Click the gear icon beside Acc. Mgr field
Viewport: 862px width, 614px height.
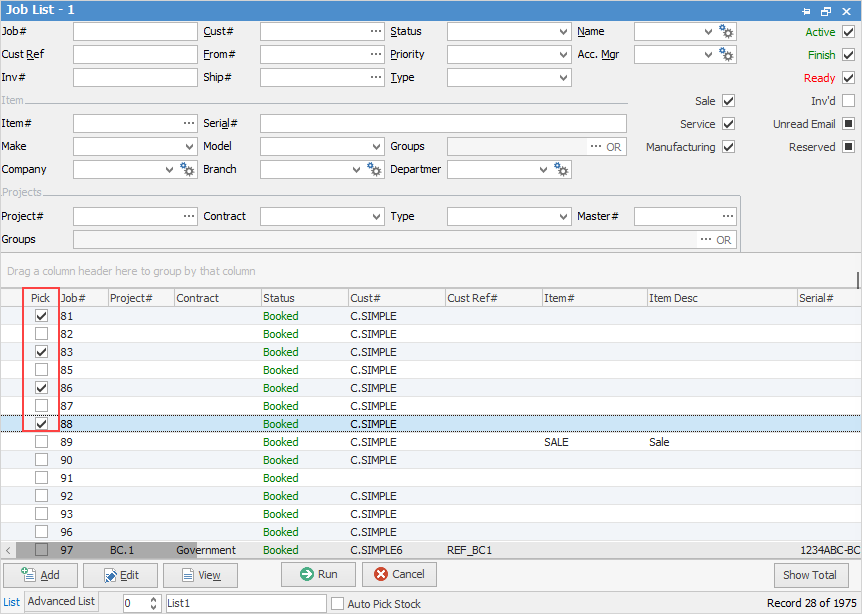coord(727,55)
